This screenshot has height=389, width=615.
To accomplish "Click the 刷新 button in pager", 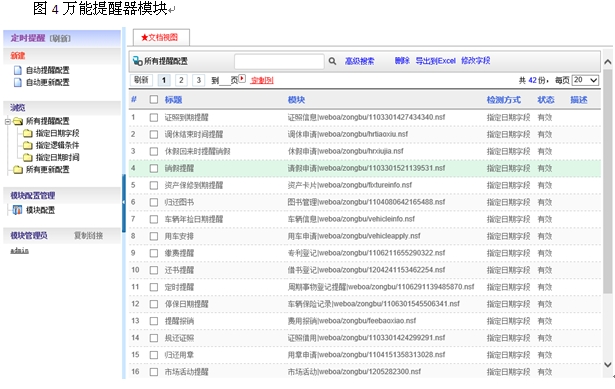I will pyautogui.click(x=141, y=80).
